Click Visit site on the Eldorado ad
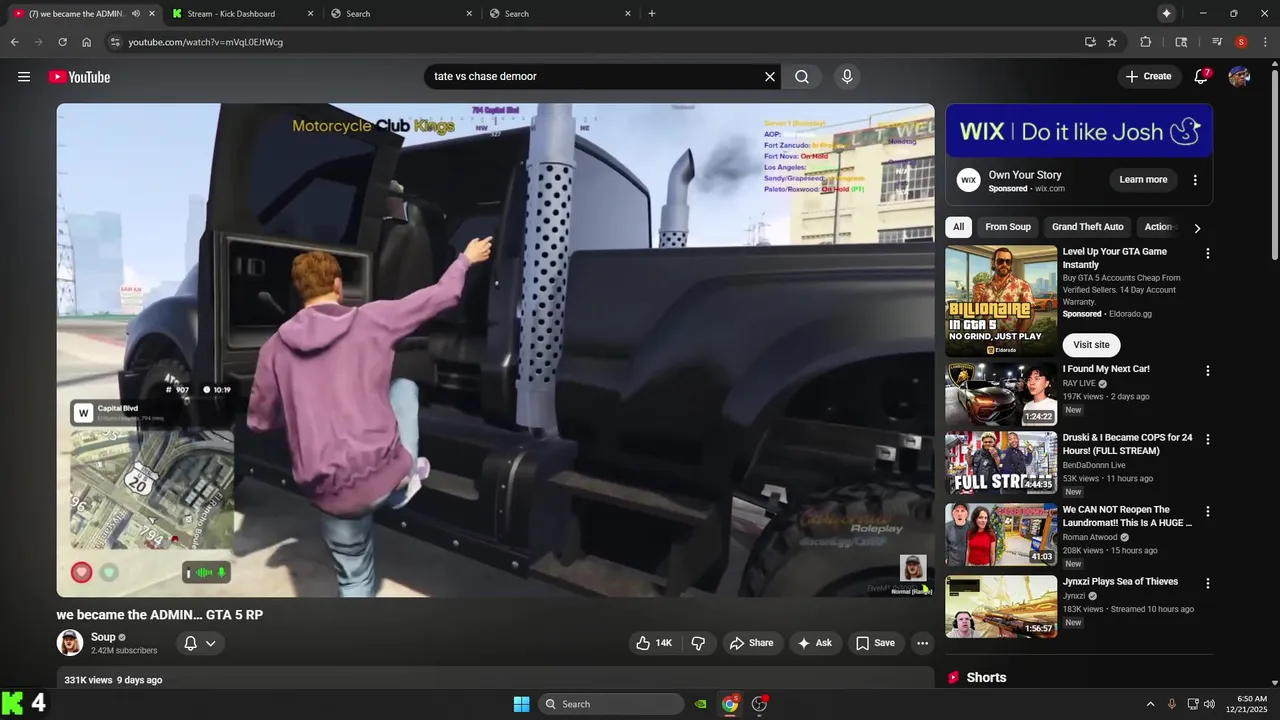1280x720 pixels. [1091, 345]
